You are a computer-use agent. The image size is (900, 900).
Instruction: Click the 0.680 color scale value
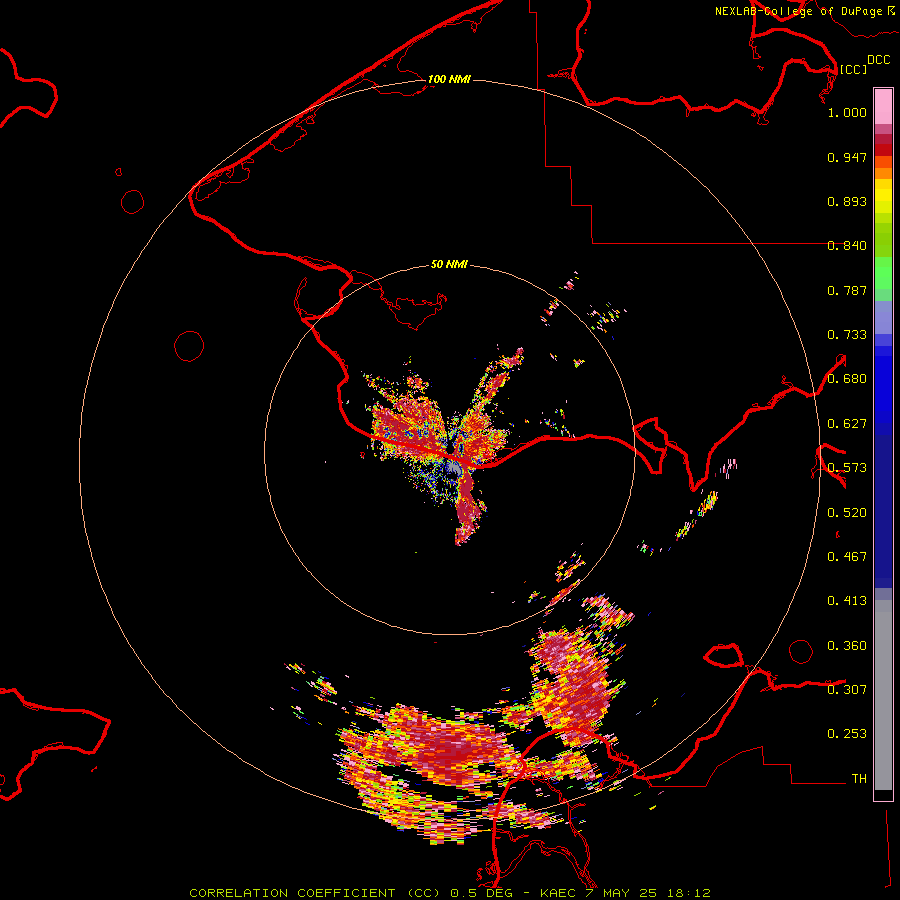tap(847, 379)
